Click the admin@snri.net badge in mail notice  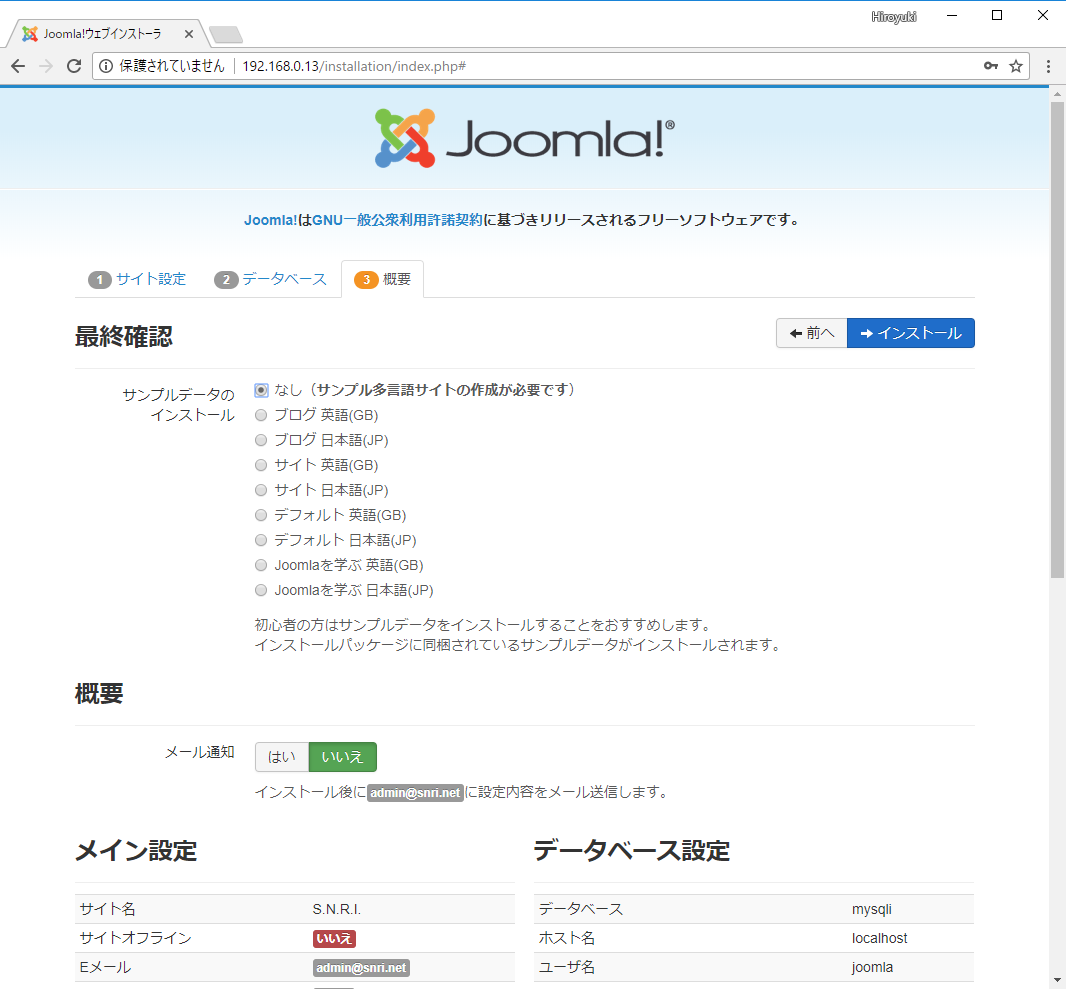tap(415, 793)
